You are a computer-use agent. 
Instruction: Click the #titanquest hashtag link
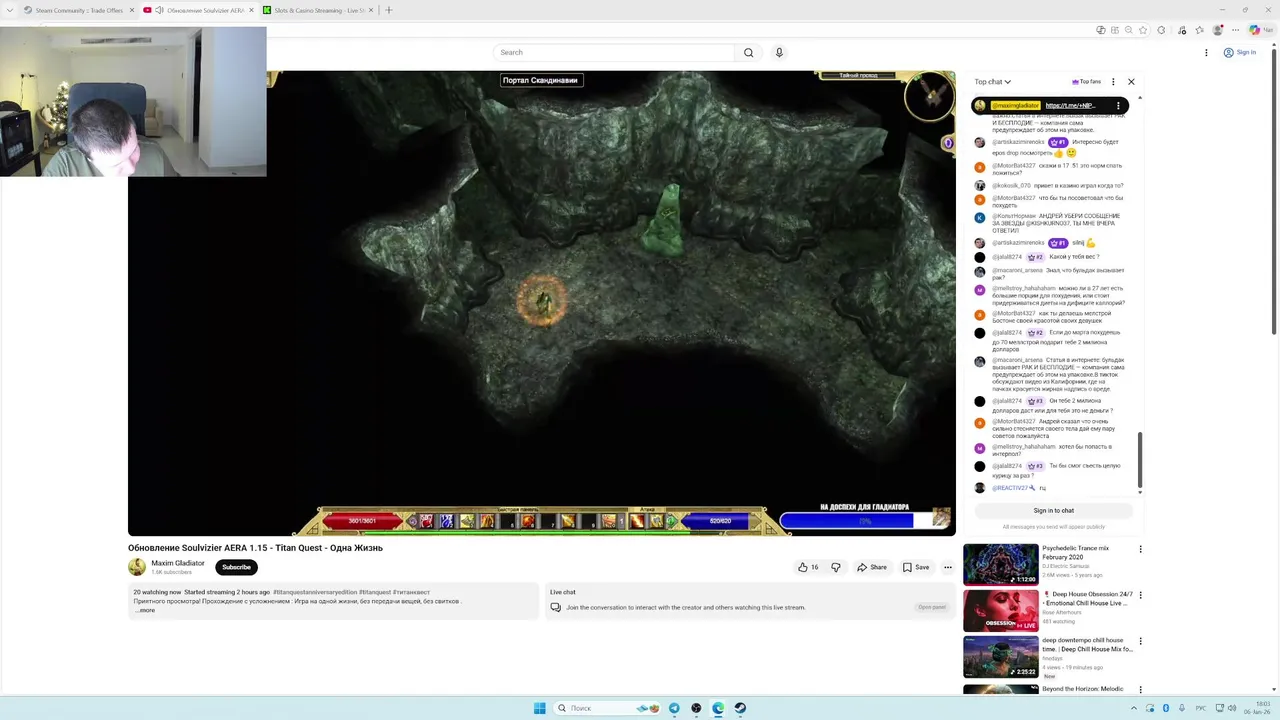click(x=374, y=592)
